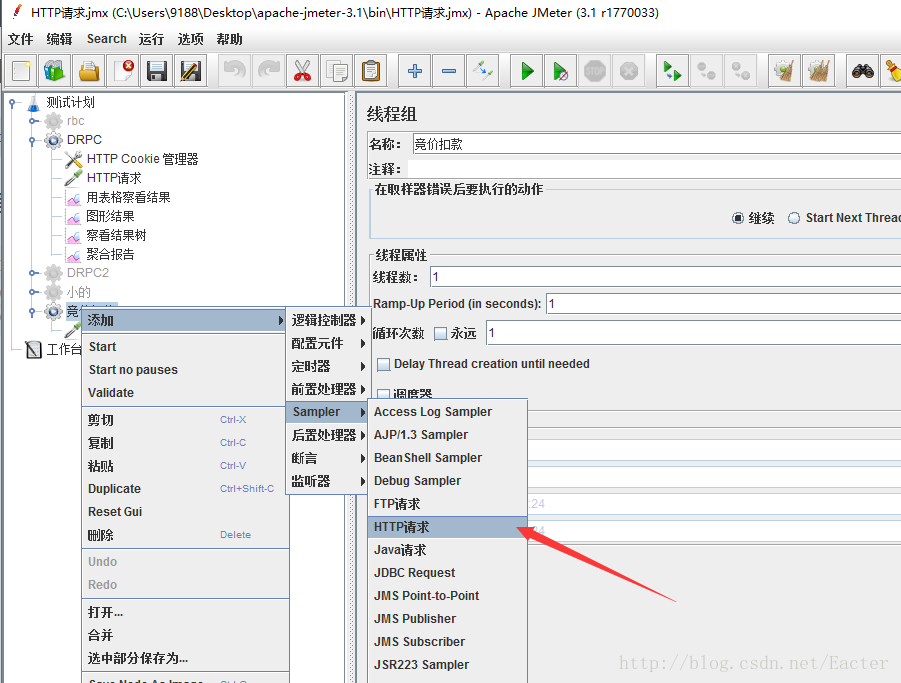Collapse the DRPC tree node
This screenshot has height=683, width=901.
click(x=33, y=140)
